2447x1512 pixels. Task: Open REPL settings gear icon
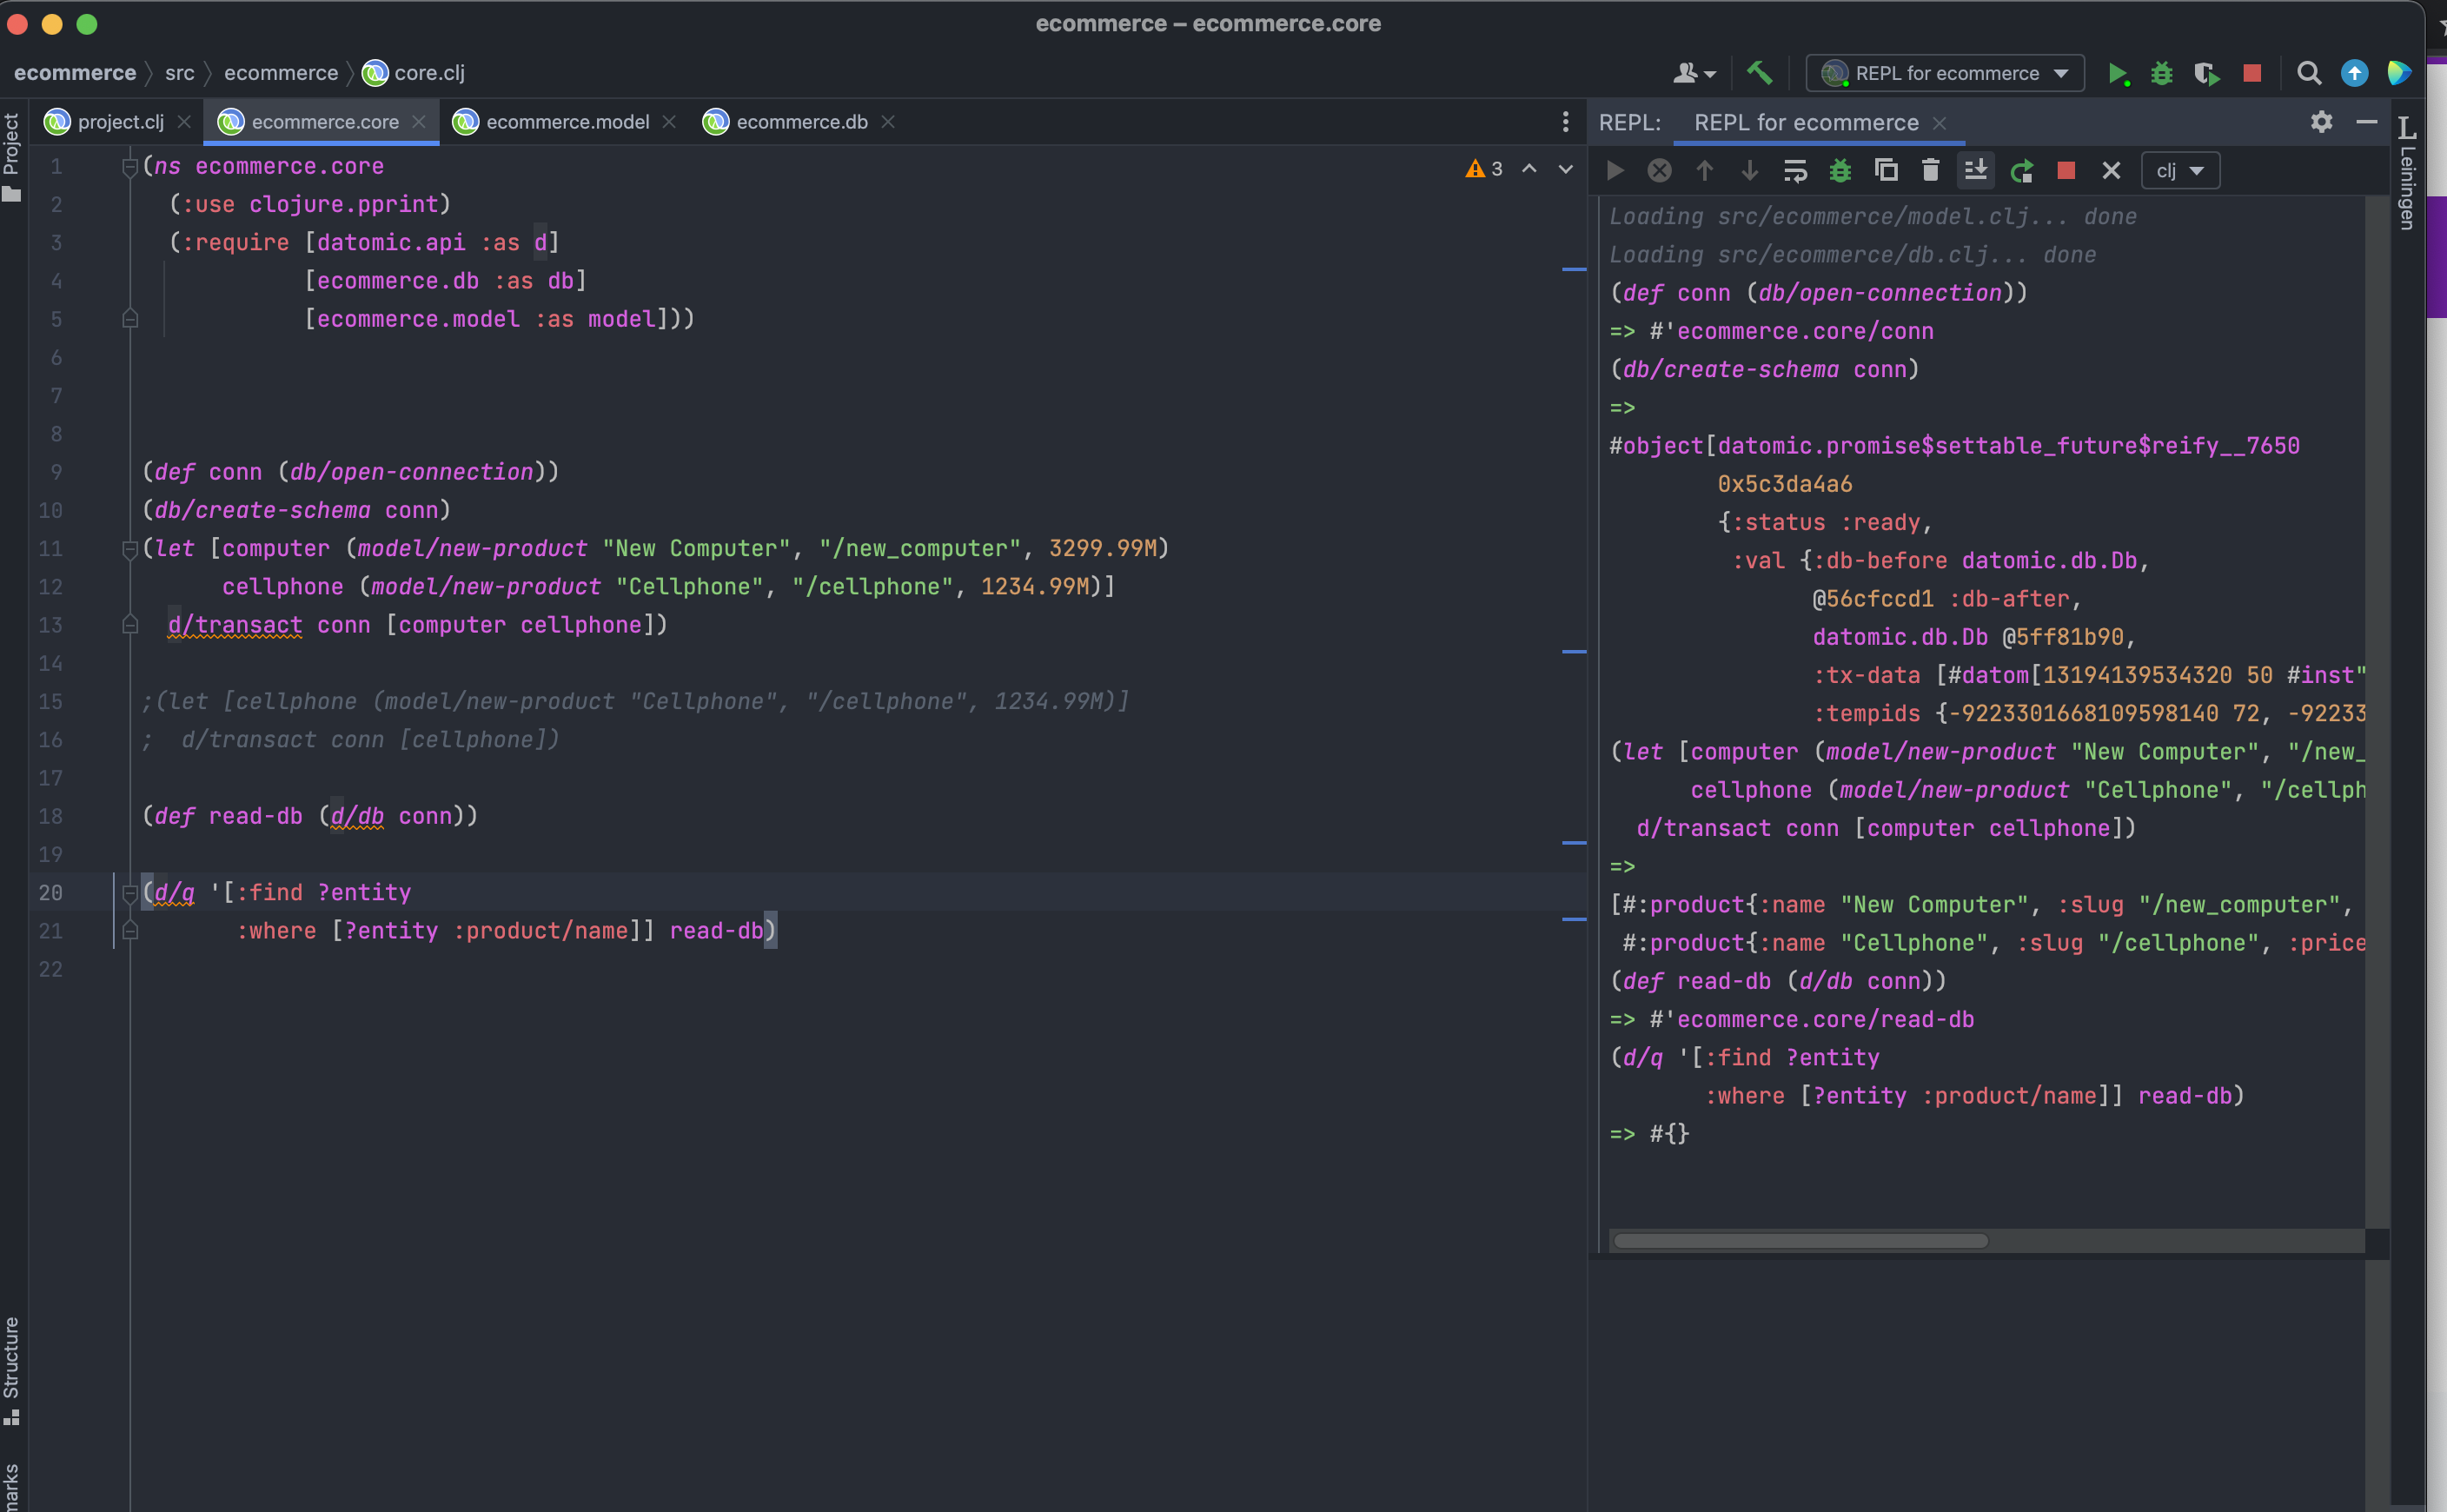2321,122
